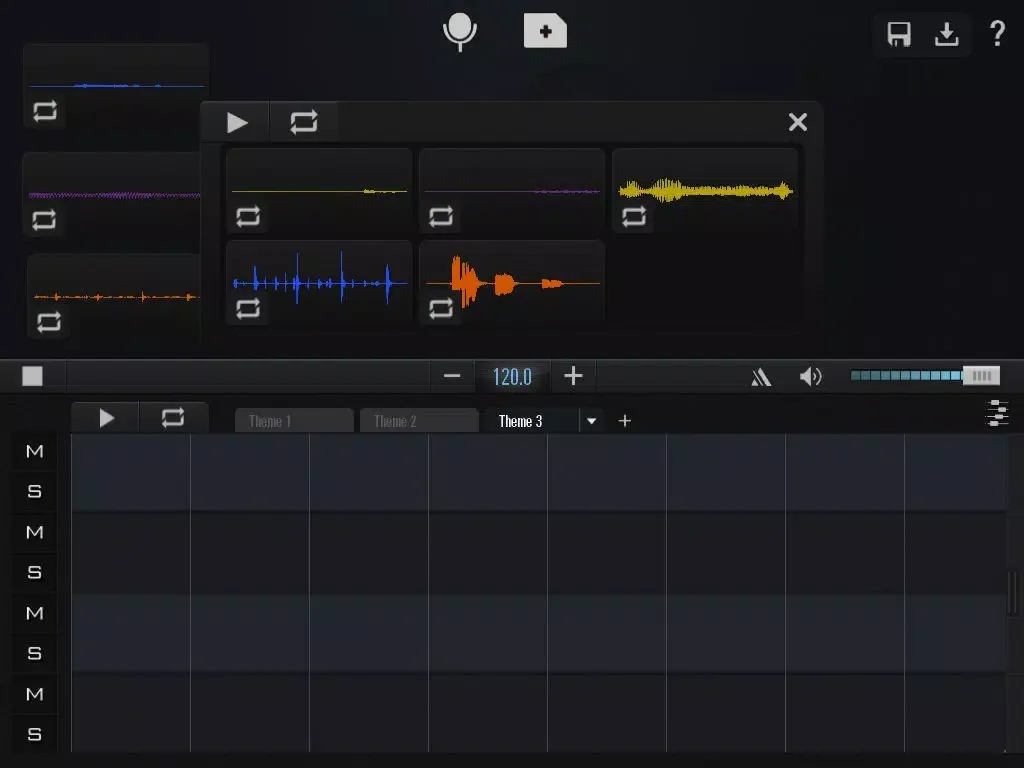Toggle loop on the blue waveform clip at top left
The height and width of the screenshot is (768, 1024).
(45, 111)
